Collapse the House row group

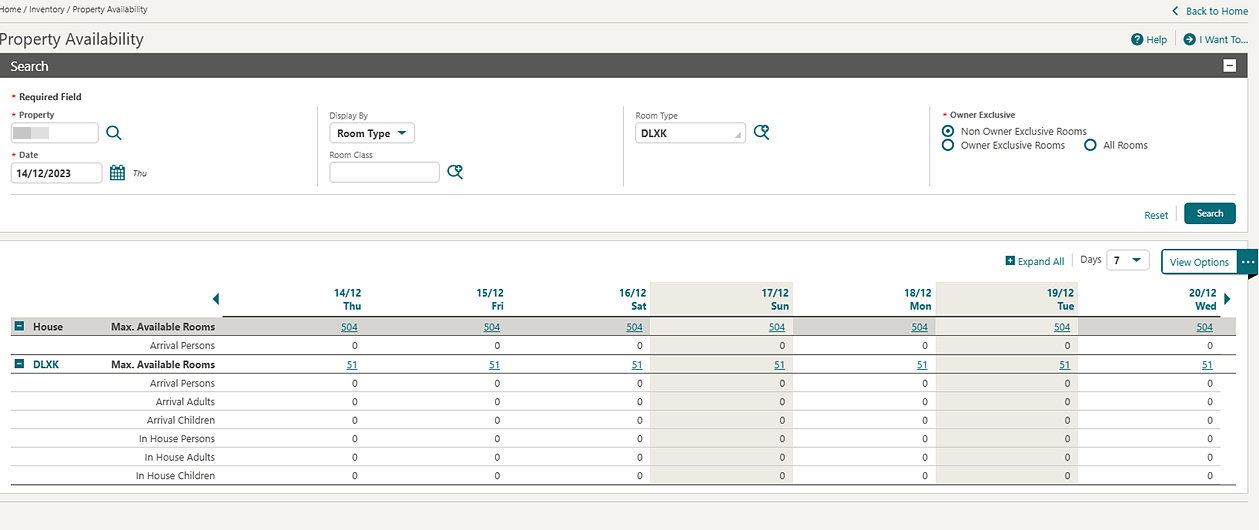point(19,327)
